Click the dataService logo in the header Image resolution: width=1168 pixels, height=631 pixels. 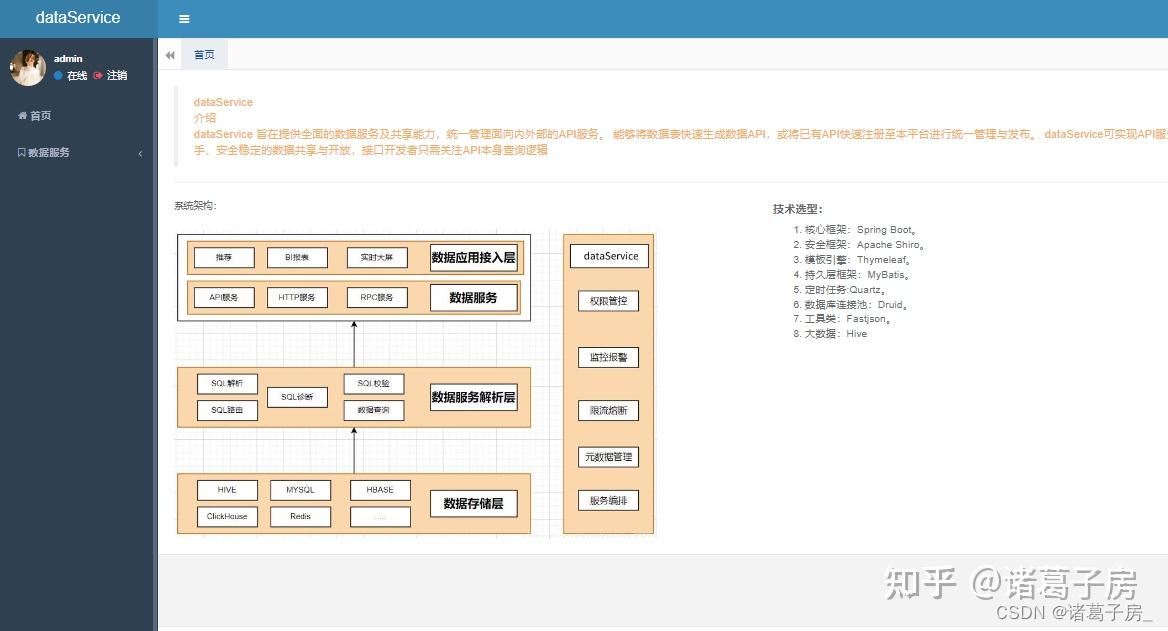pos(77,18)
